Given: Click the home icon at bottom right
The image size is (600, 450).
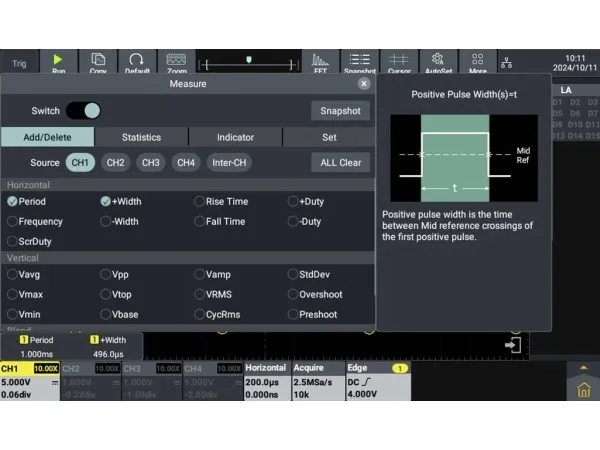Looking at the screenshot, I should pyautogui.click(x=583, y=390).
